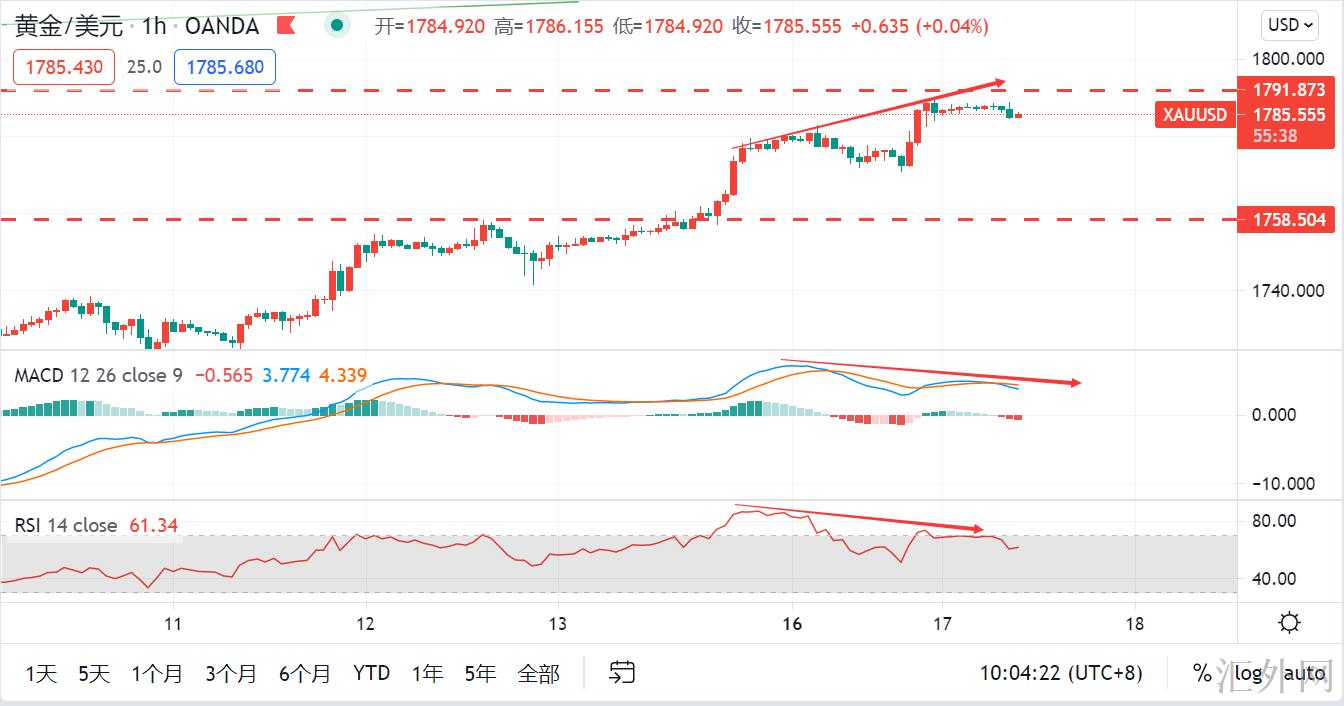Click the 1758.504 horizontal line price label

[x=1289, y=220]
